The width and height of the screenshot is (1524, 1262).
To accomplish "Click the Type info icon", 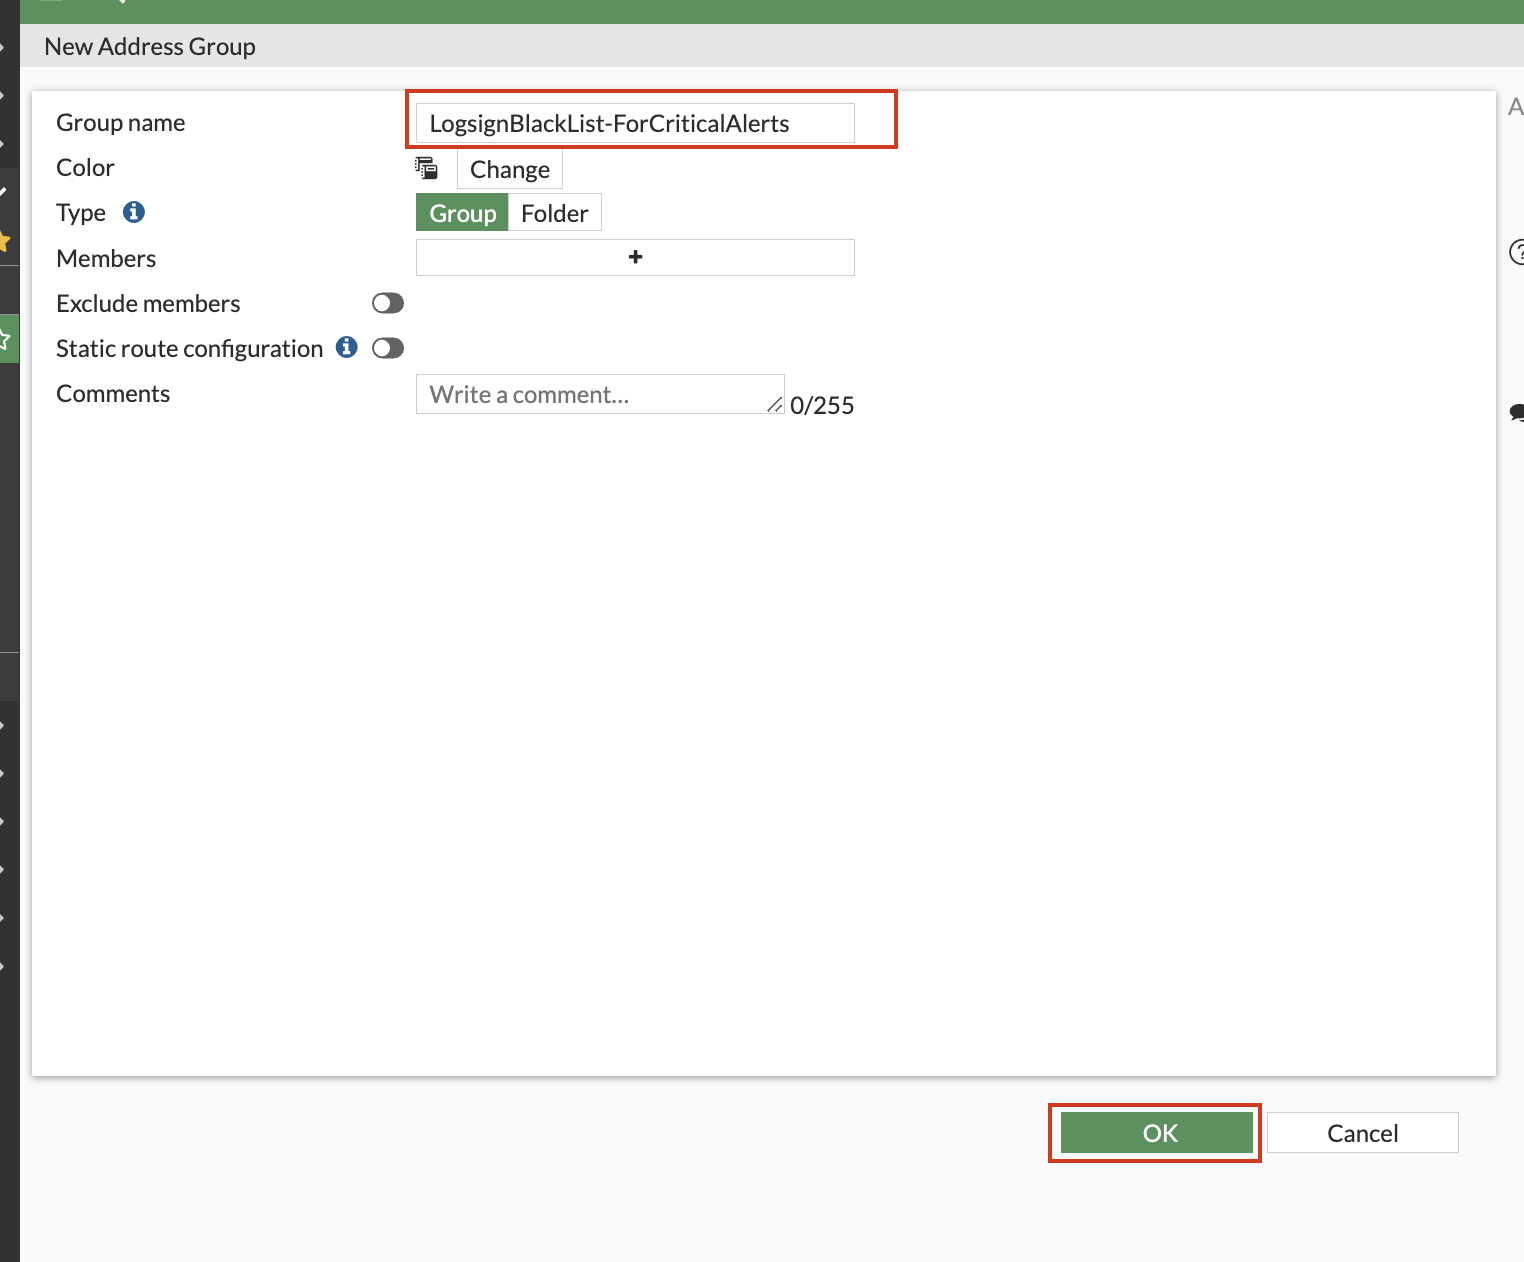I will (x=134, y=212).
